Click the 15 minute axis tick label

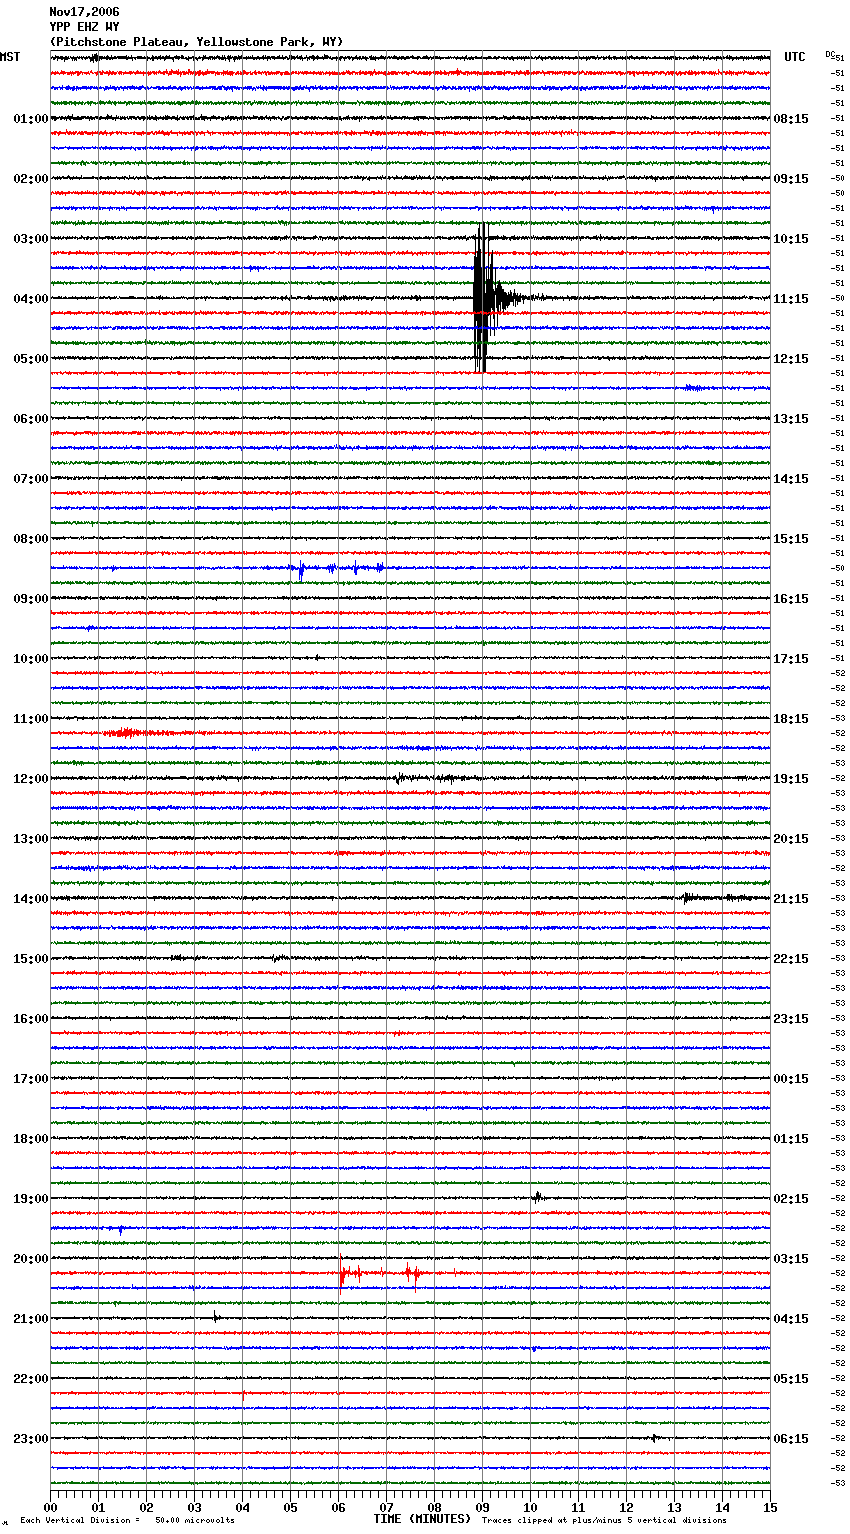click(771, 1507)
